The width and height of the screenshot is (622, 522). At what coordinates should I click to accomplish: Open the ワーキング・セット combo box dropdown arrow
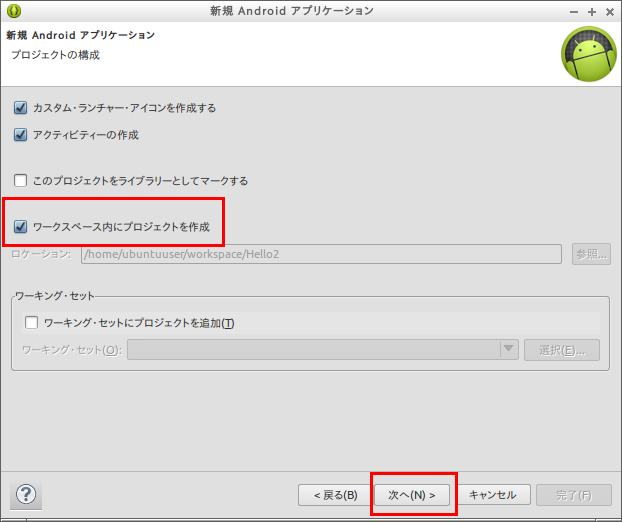[x=509, y=349]
